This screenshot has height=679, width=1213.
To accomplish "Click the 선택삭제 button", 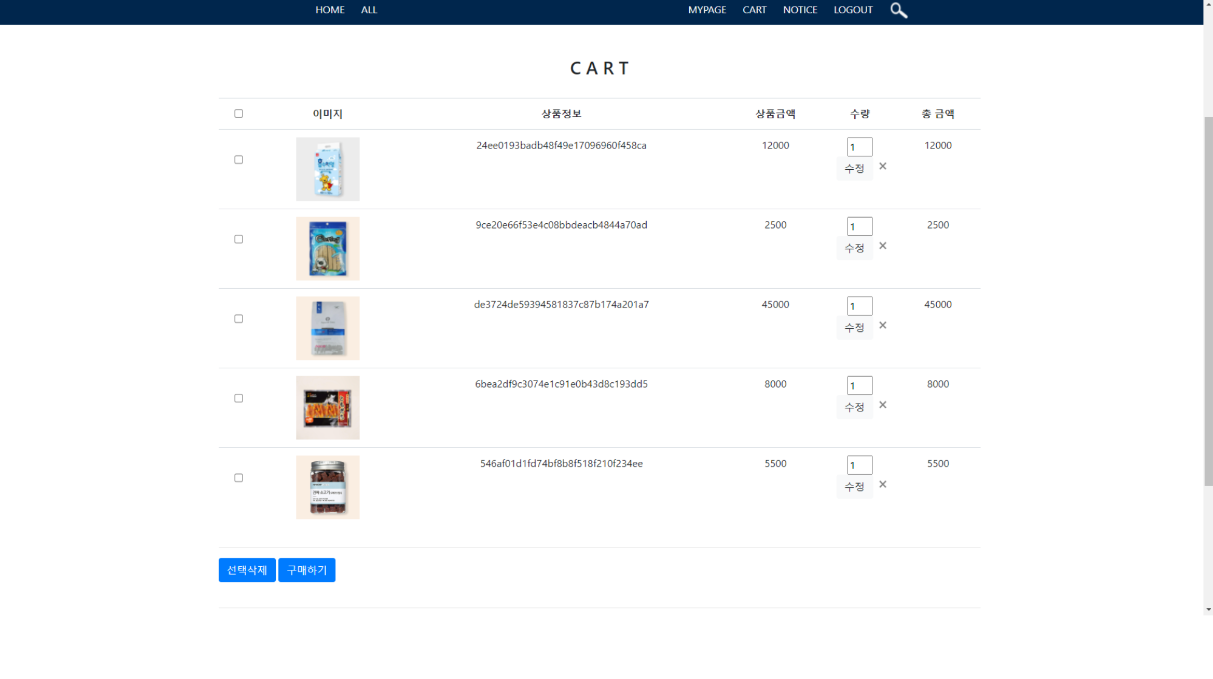I will (247, 570).
